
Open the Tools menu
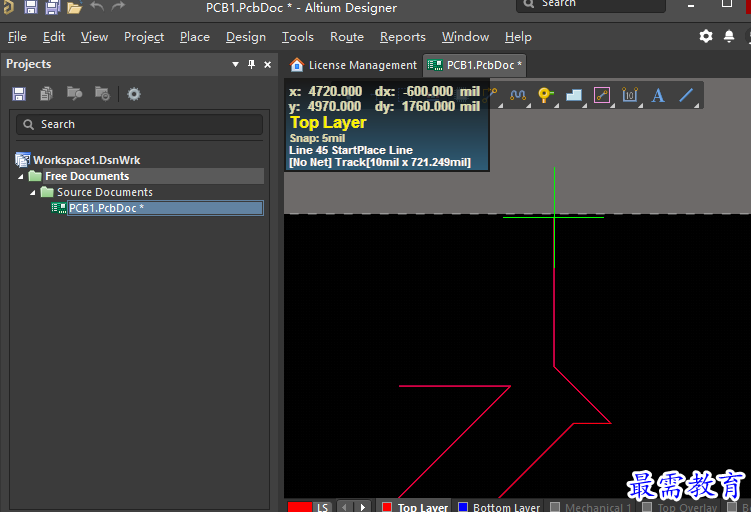297,37
